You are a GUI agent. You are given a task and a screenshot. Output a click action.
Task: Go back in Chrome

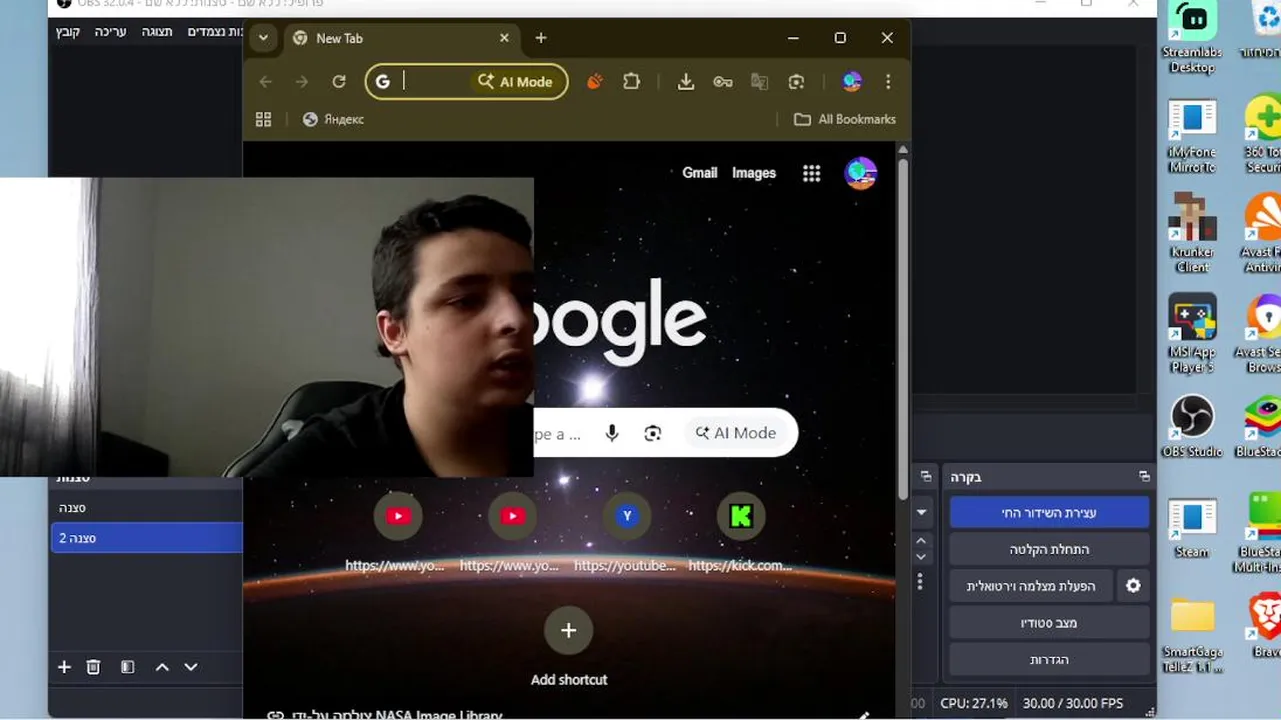click(x=266, y=82)
